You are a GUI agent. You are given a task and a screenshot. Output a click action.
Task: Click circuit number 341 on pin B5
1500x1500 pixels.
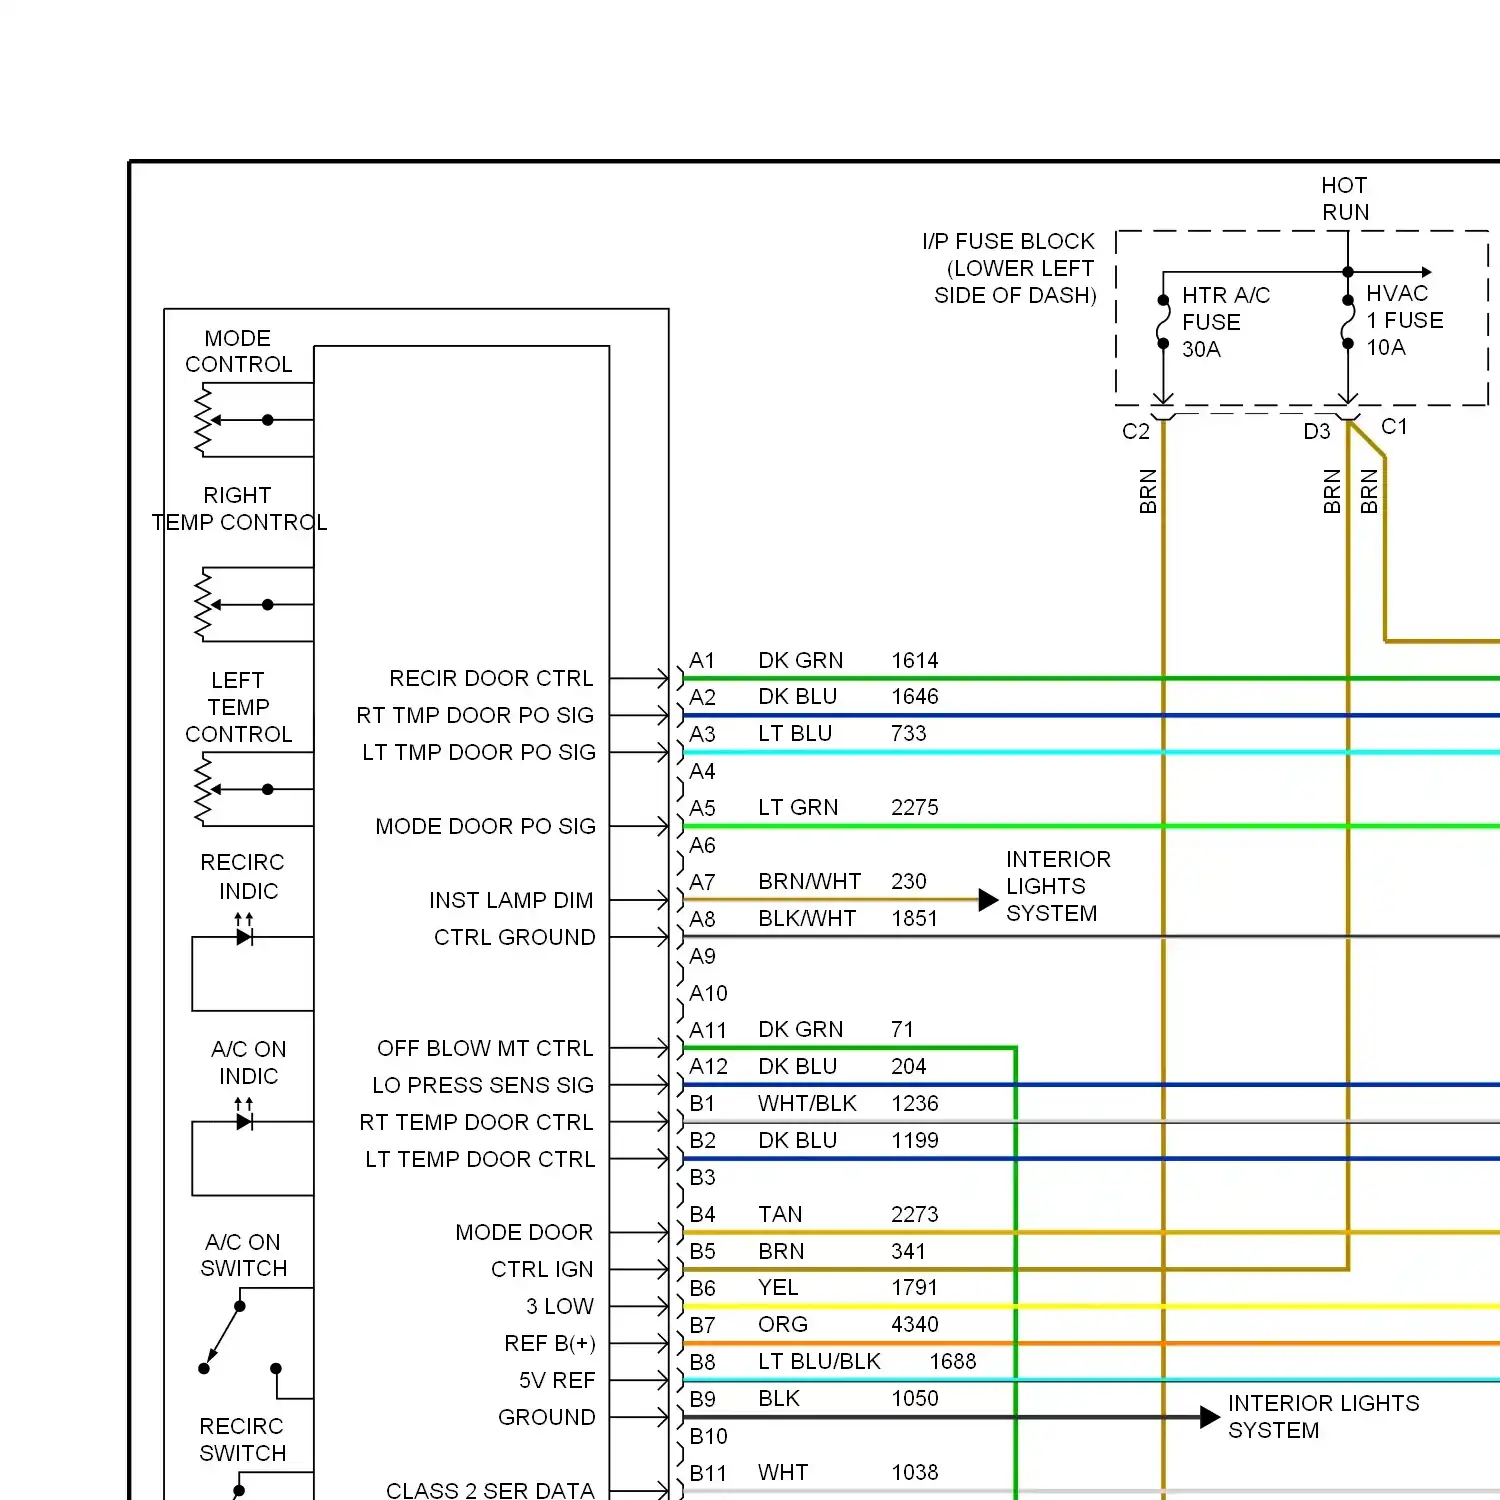click(x=909, y=1252)
